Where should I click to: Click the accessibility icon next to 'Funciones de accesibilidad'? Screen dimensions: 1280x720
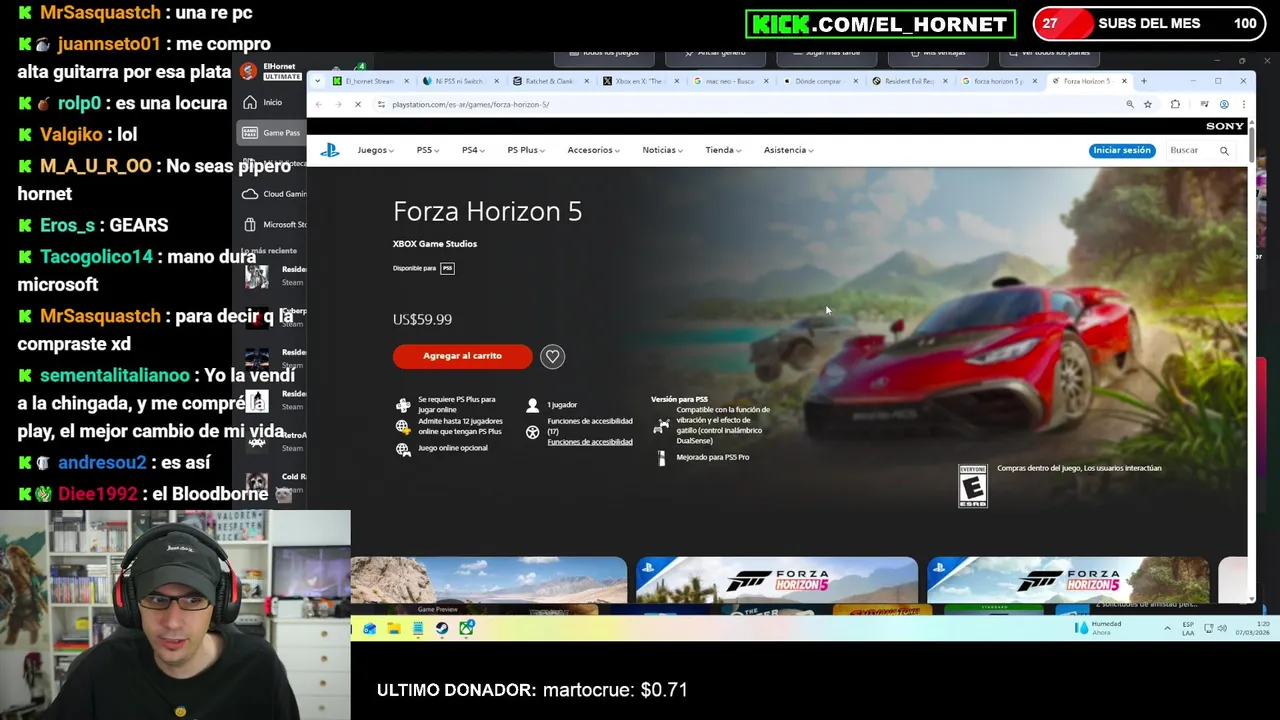pyautogui.click(x=532, y=432)
